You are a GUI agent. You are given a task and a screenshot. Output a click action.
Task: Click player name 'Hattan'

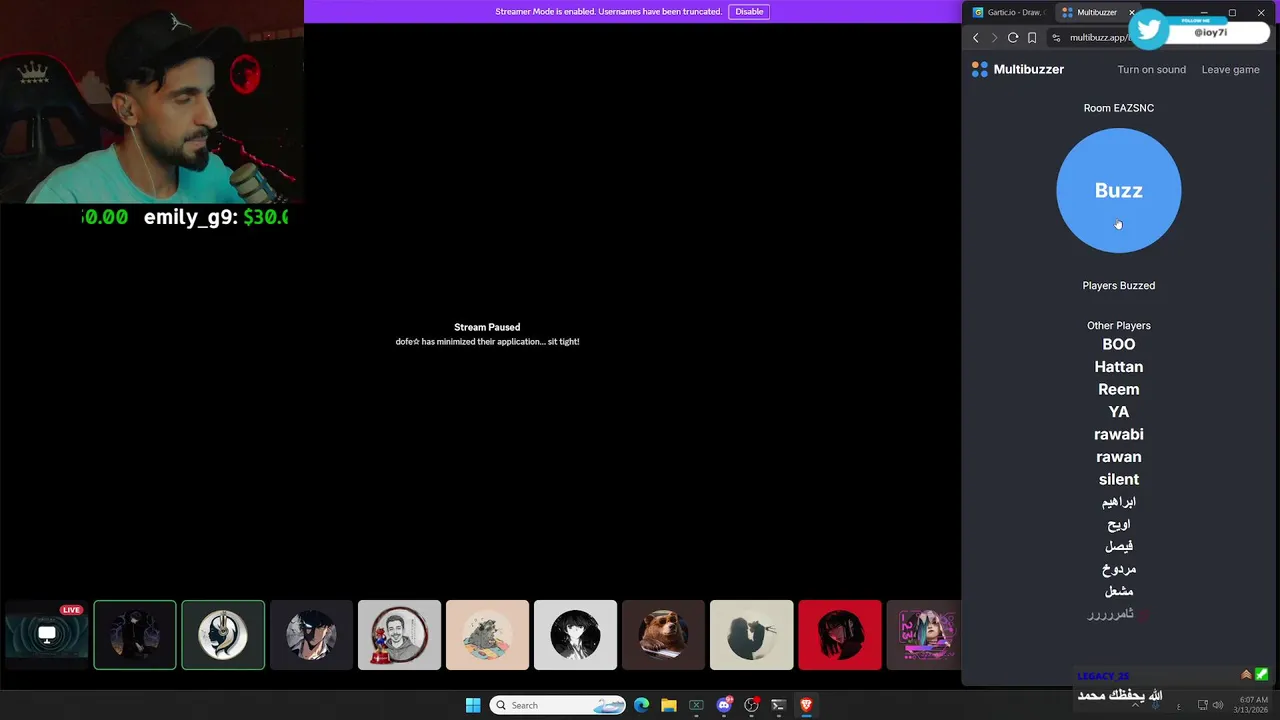pyautogui.click(x=1118, y=367)
